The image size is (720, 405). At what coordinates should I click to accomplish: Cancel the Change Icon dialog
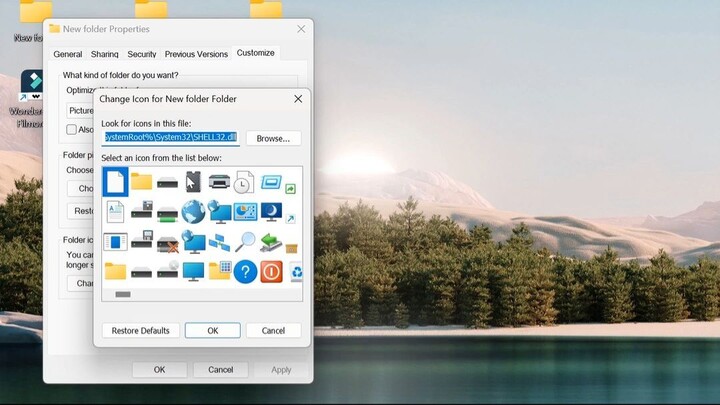click(x=273, y=331)
